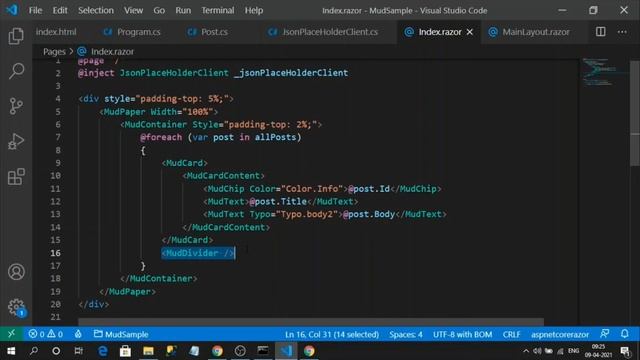Switch to the index.html tab
640x360 pixels.
click(56, 32)
